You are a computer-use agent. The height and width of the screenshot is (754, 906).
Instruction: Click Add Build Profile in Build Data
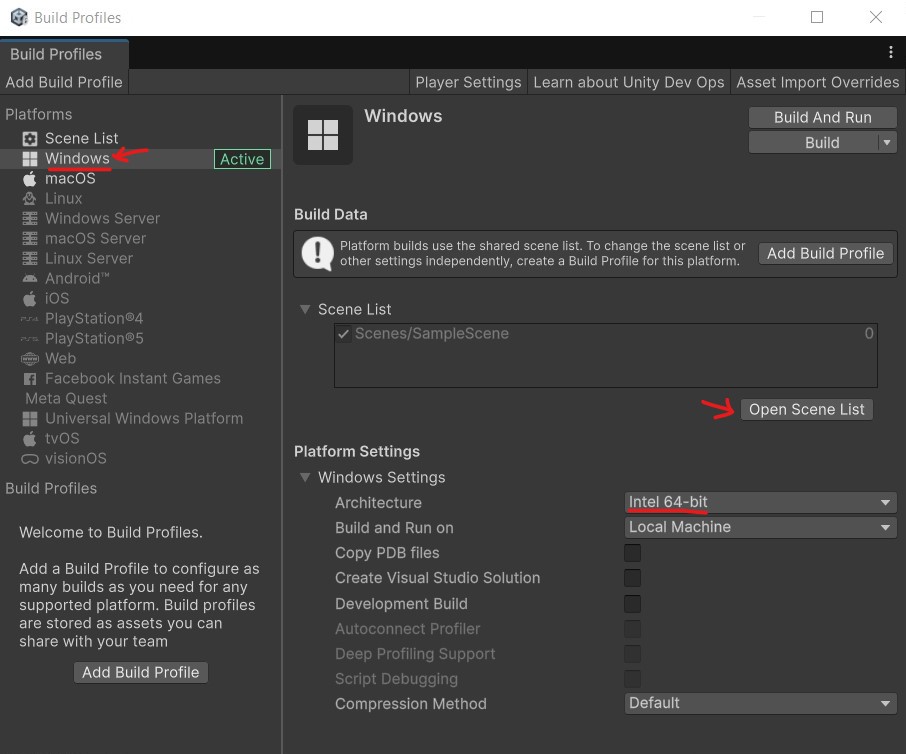tap(826, 254)
